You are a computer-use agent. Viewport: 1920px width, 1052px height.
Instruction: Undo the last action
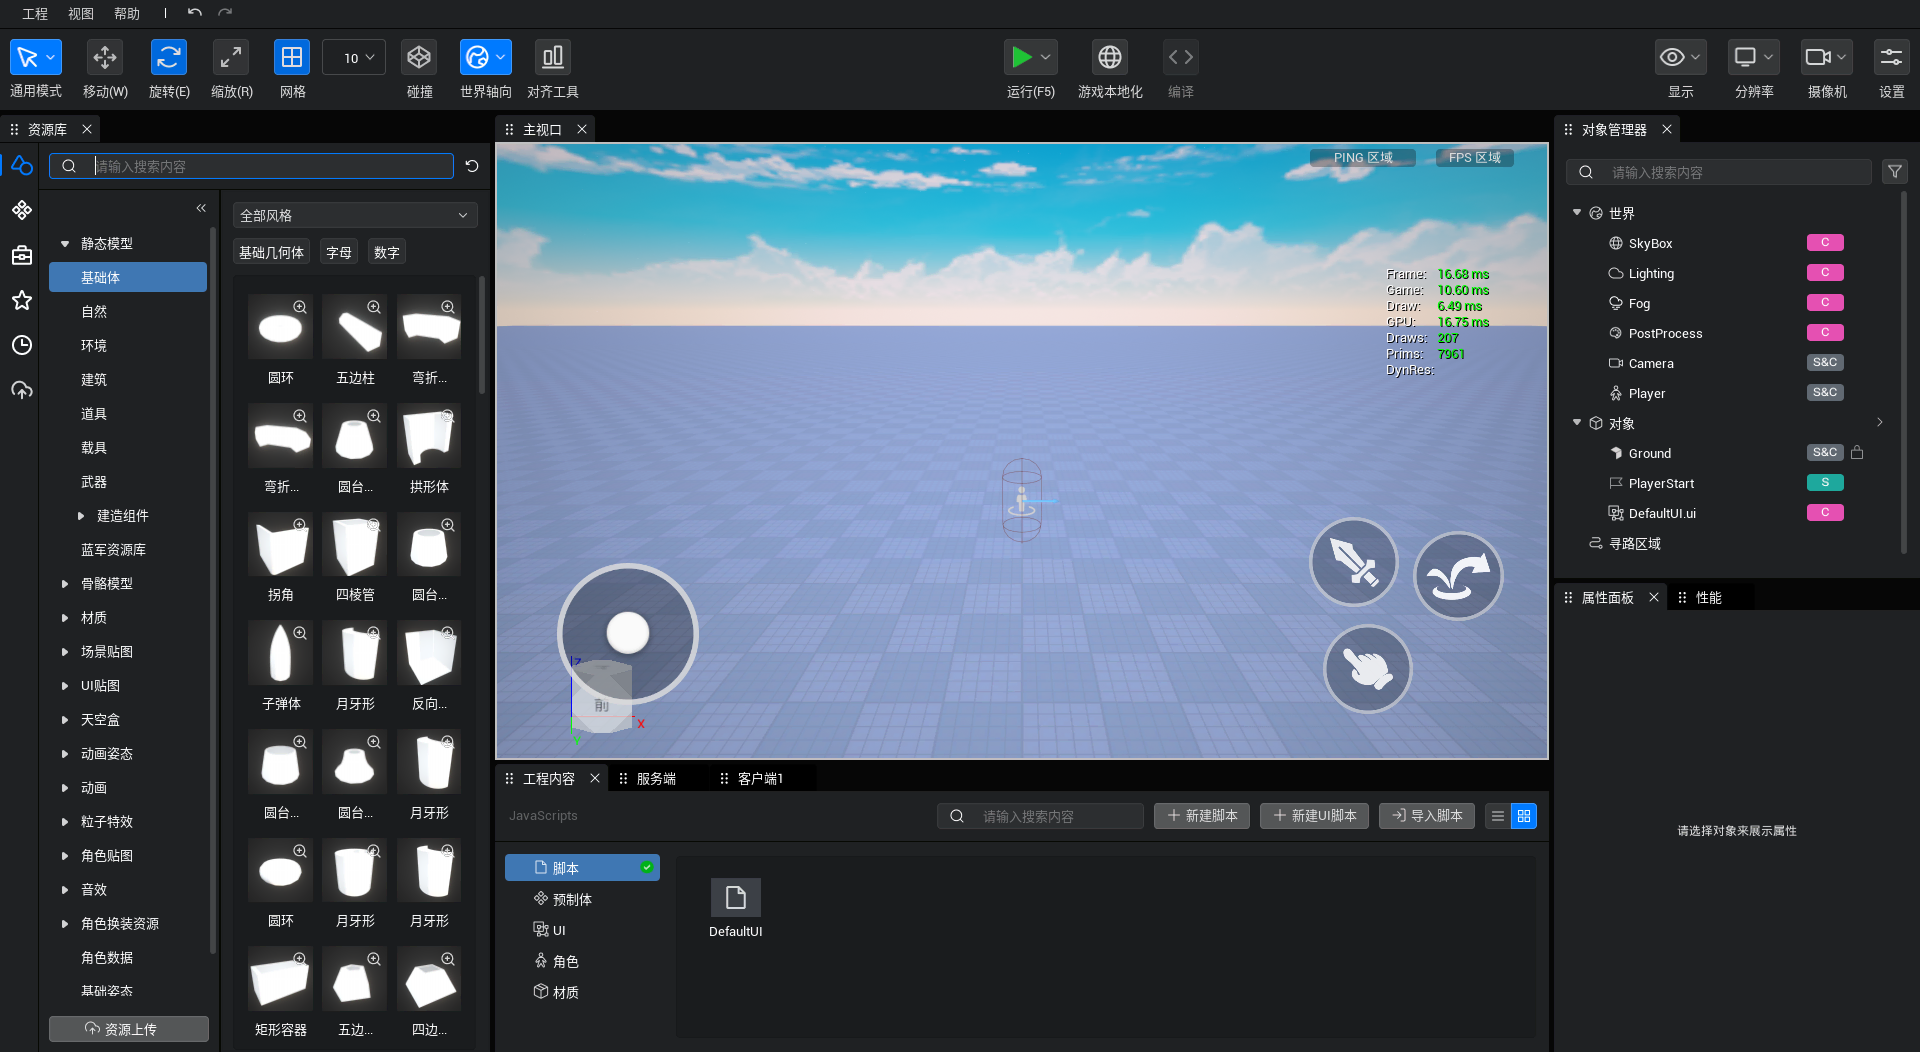pyautogui.click(x=195, y=13)
